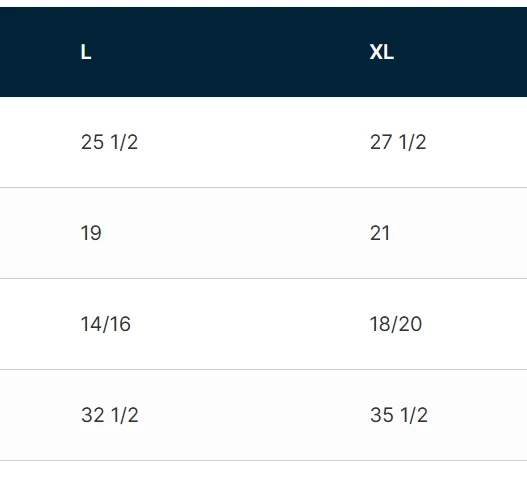The image size is (527, 482).
Task: Click blank space between 14/16 and 18/20
Action: [x=250, y=324]
